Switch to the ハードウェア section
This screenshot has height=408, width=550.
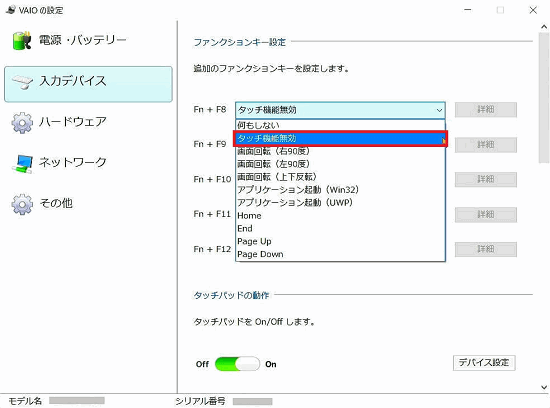click(73, 122)
